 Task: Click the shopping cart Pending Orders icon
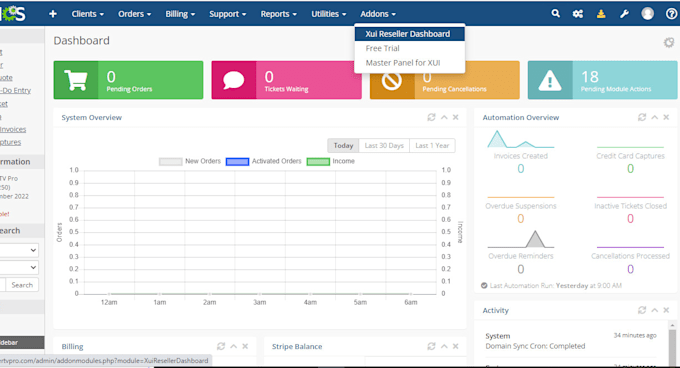[x=76, y=80]
